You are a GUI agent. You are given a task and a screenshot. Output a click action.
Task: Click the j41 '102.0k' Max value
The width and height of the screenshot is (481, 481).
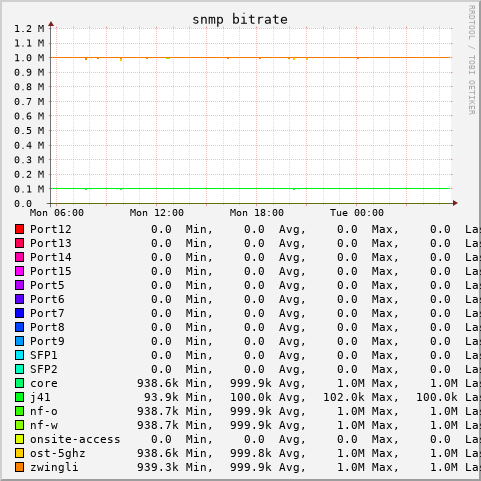coord(344,397)
